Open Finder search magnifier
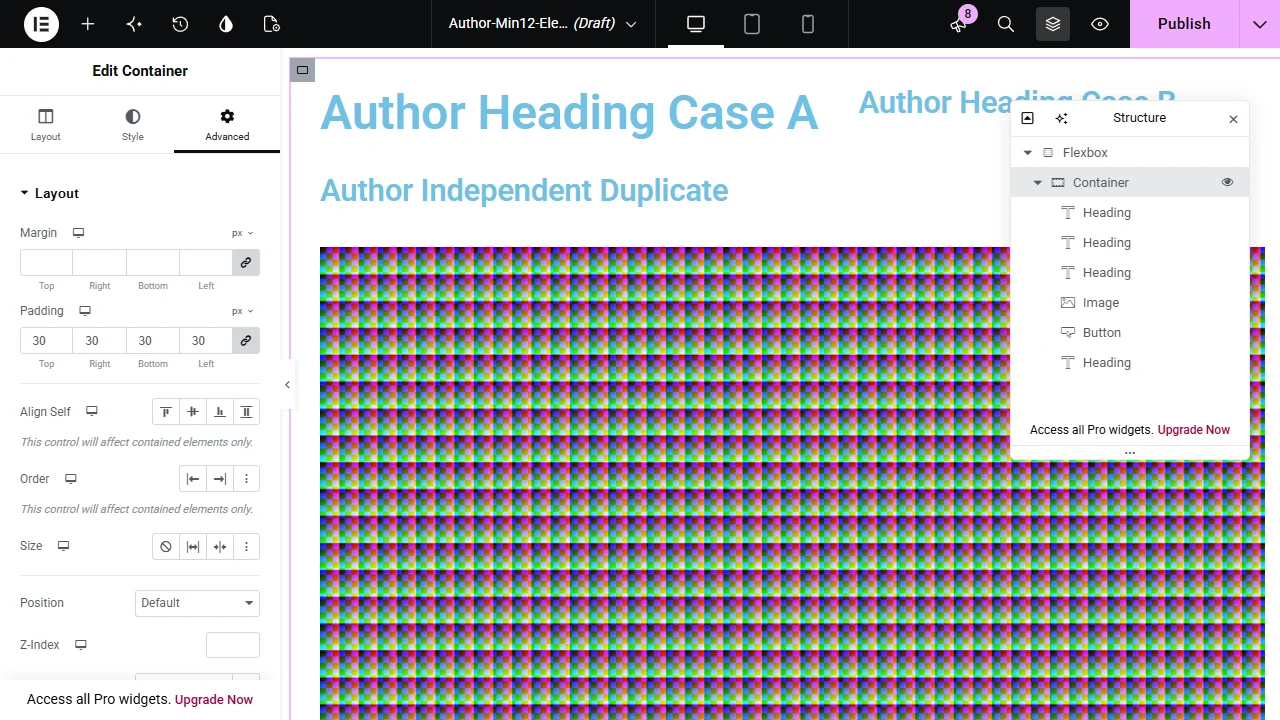Viewport: 1280px width, 720px height. [1006, 24]
